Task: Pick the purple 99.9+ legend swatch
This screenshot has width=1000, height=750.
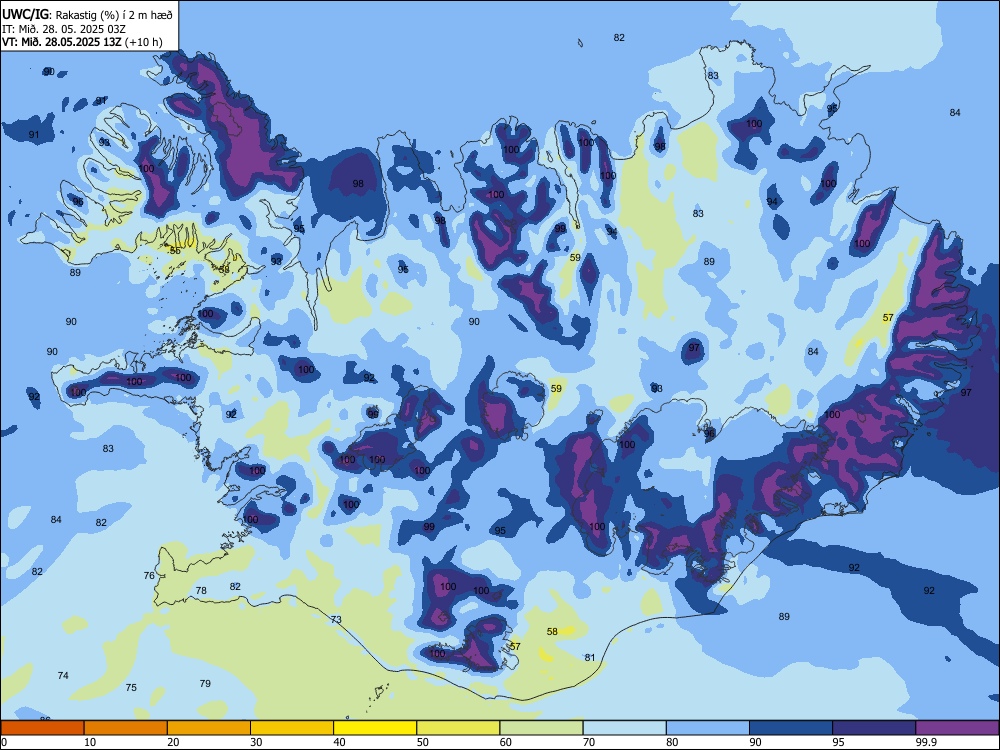Action: tap(957, 728)
